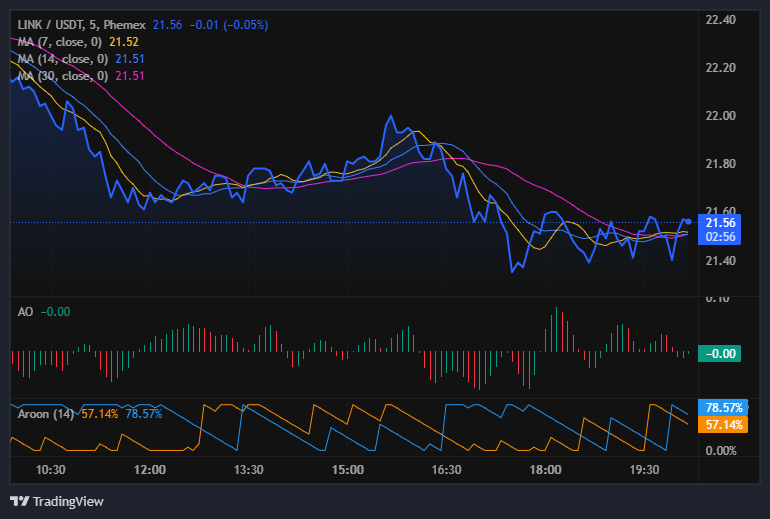Click the TradingView logo icon
Viewport: 770px width, 519px height.
click(x=19, y=501)
